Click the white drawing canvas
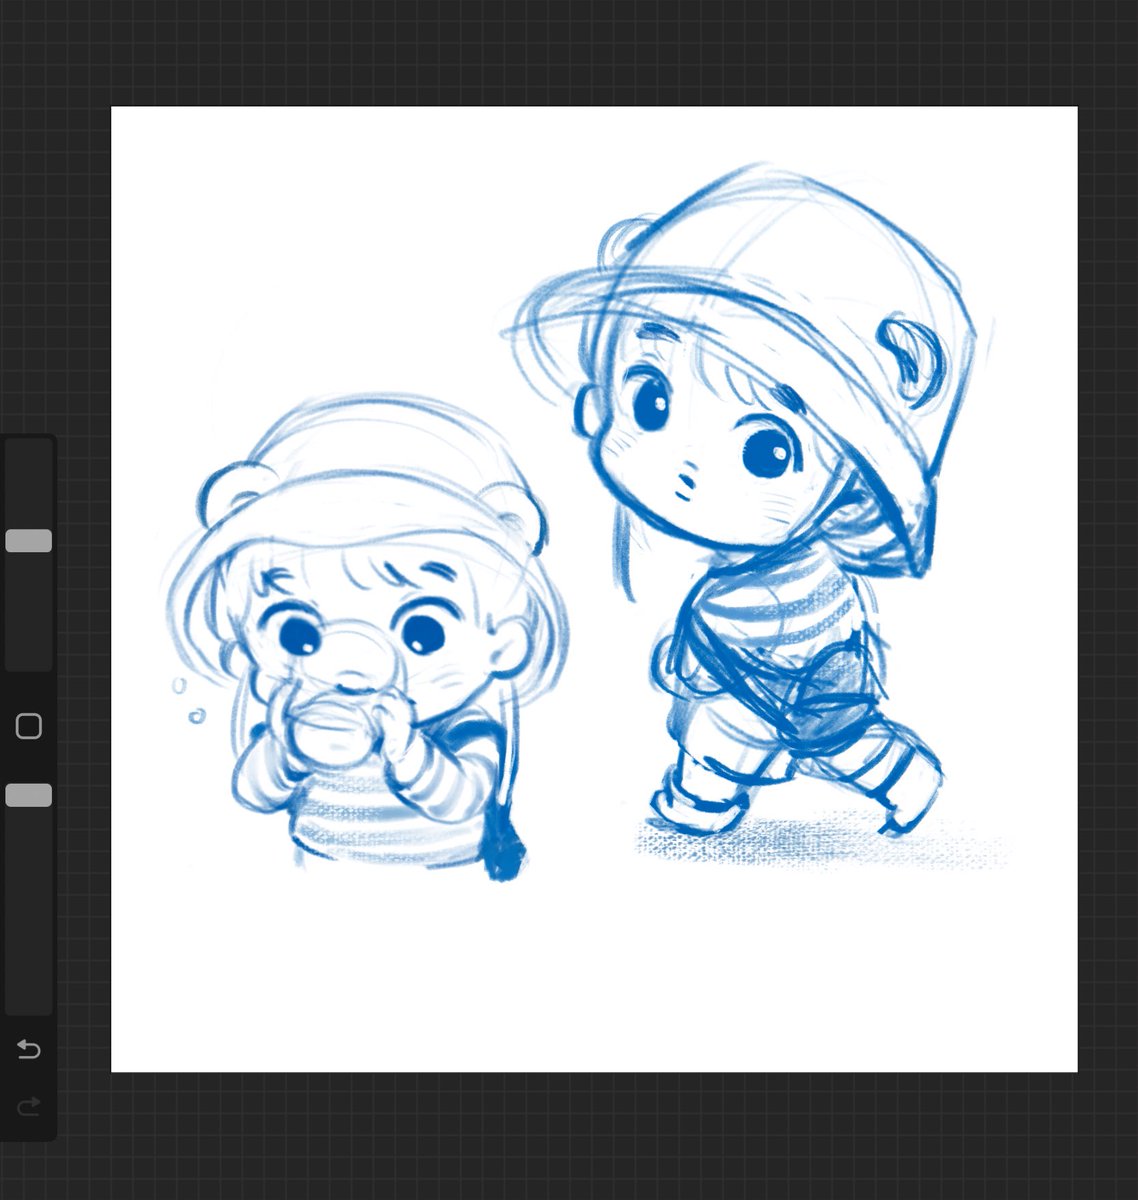The height and width of the screenshot is (1200, 1138). (x=594, y=589)
